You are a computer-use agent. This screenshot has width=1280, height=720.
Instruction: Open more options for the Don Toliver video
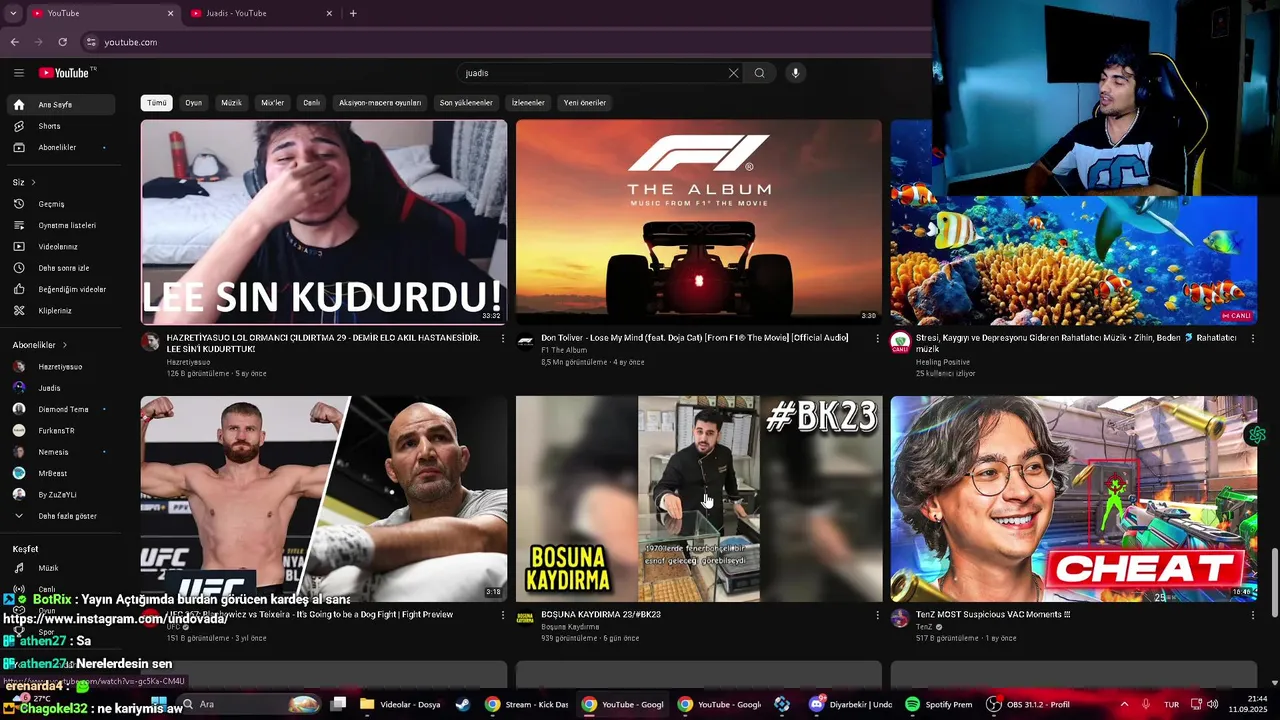pyautogui.click(x=878, y=339)
